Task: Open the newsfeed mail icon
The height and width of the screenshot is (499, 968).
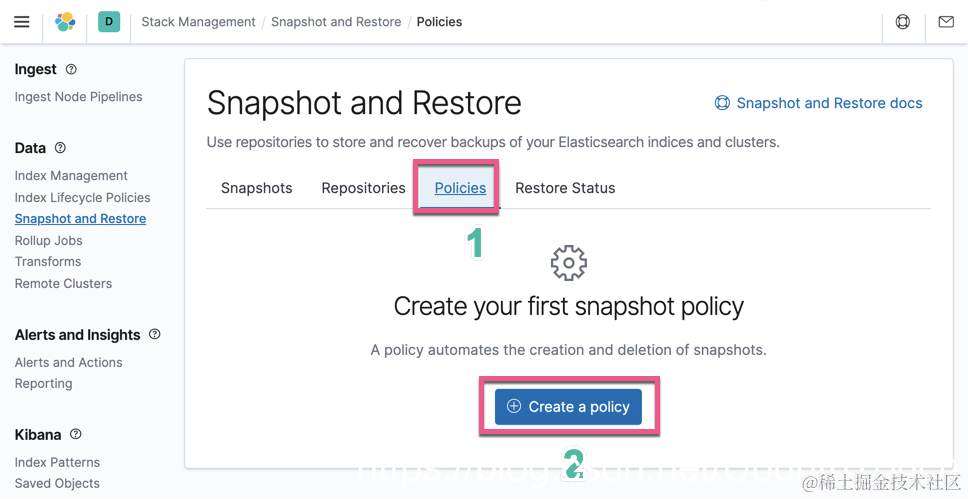Action: pyautogui.click(x=946, y=22)
